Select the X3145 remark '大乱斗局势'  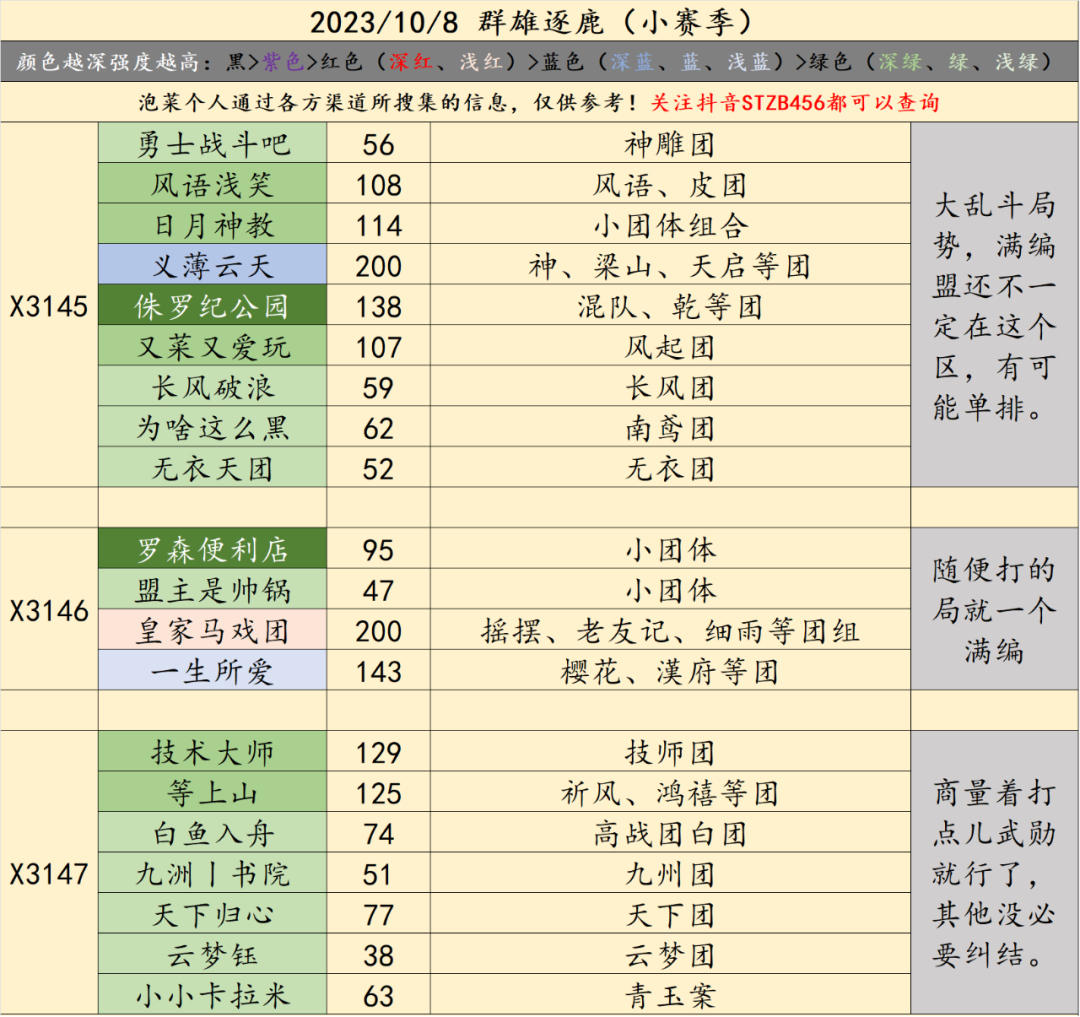pos(995,305)
